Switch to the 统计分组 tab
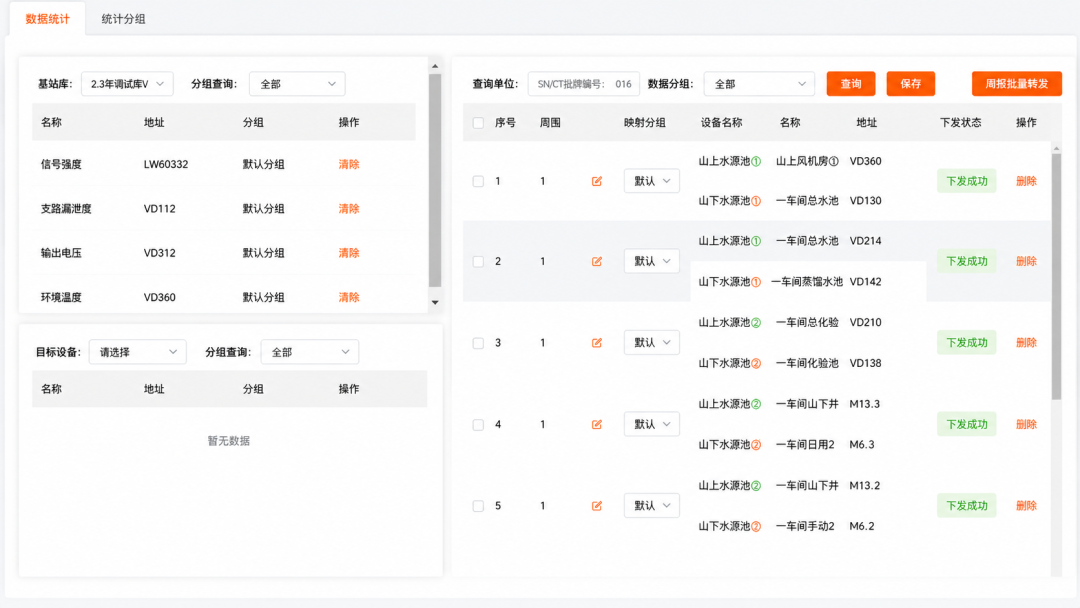The width and height of the screenshot is (1080, 608). click(x=123, y=19)
